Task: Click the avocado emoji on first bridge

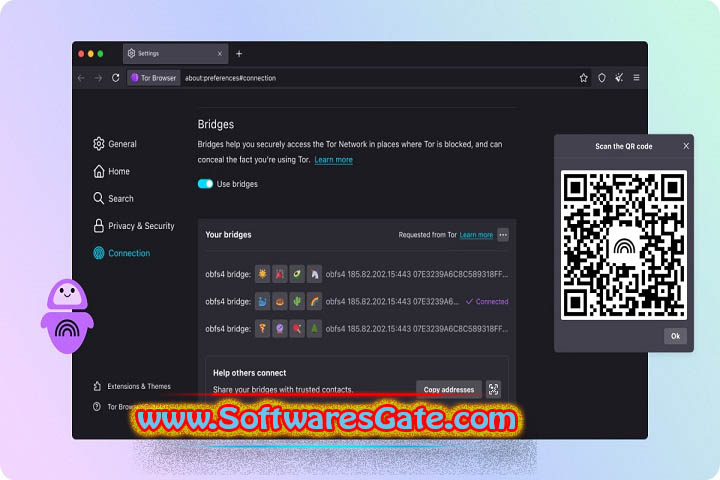Action: (x=297, y=274)
